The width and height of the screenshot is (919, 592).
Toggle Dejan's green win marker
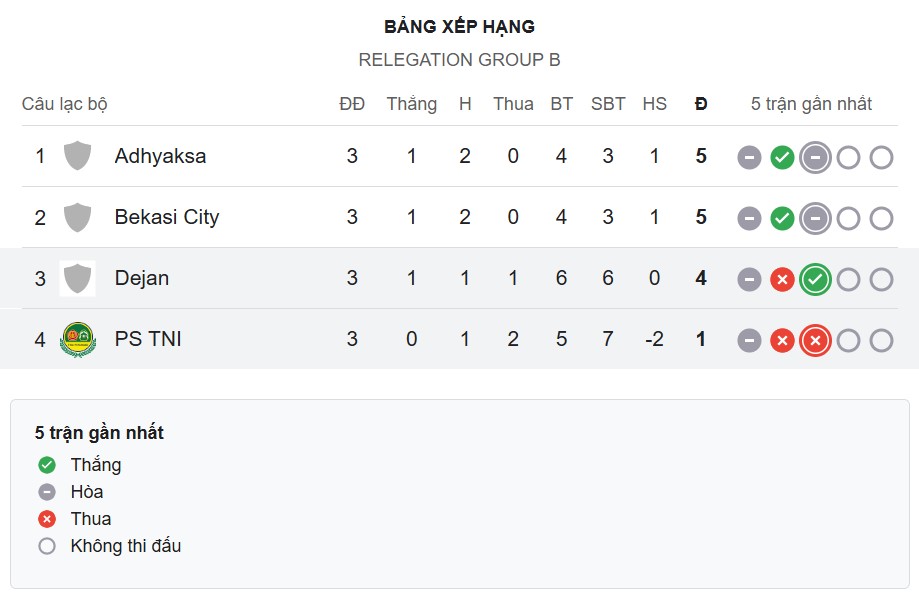click(815, 279)
